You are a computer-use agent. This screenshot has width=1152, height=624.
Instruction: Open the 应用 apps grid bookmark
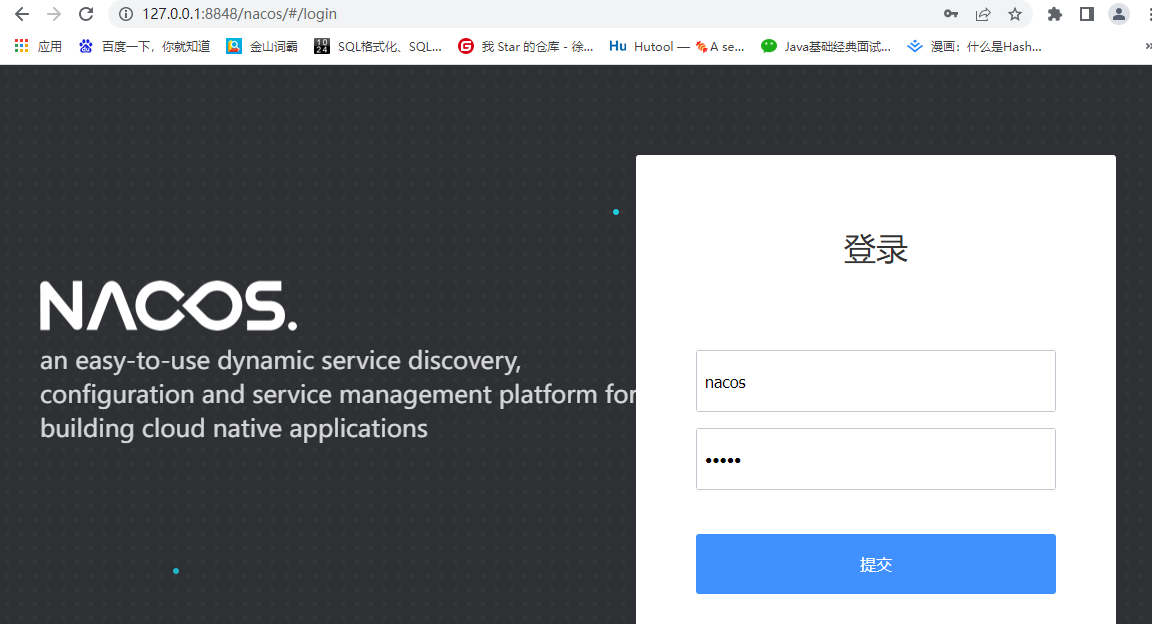pyautogui.click(x=38, y=46)
